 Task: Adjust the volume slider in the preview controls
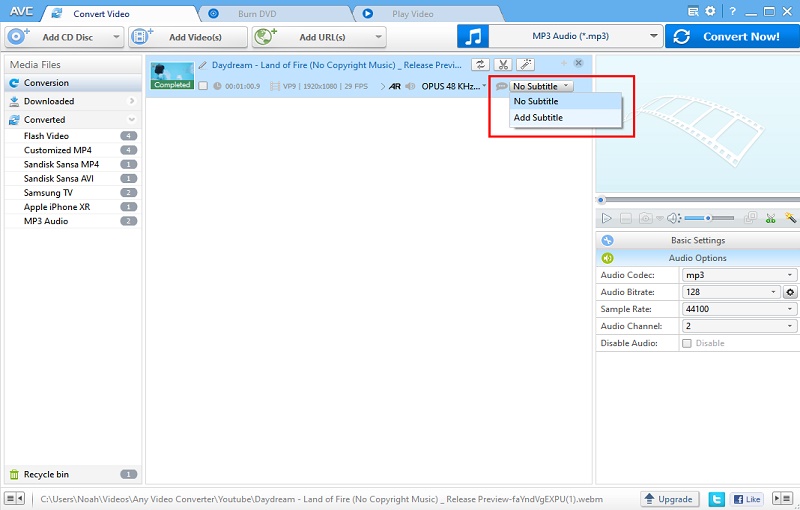tap(709, 218)
